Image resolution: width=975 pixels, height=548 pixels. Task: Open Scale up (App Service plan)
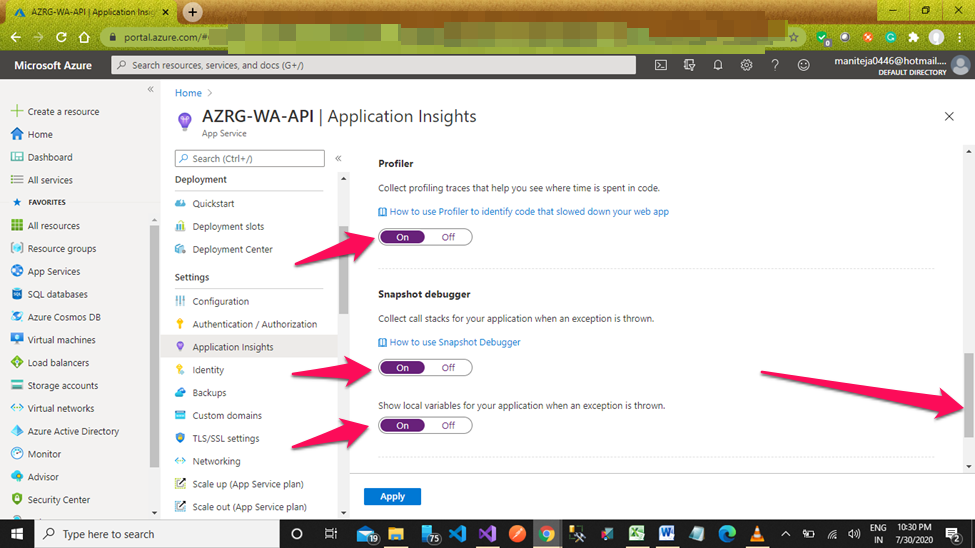[x=249, y=484]
